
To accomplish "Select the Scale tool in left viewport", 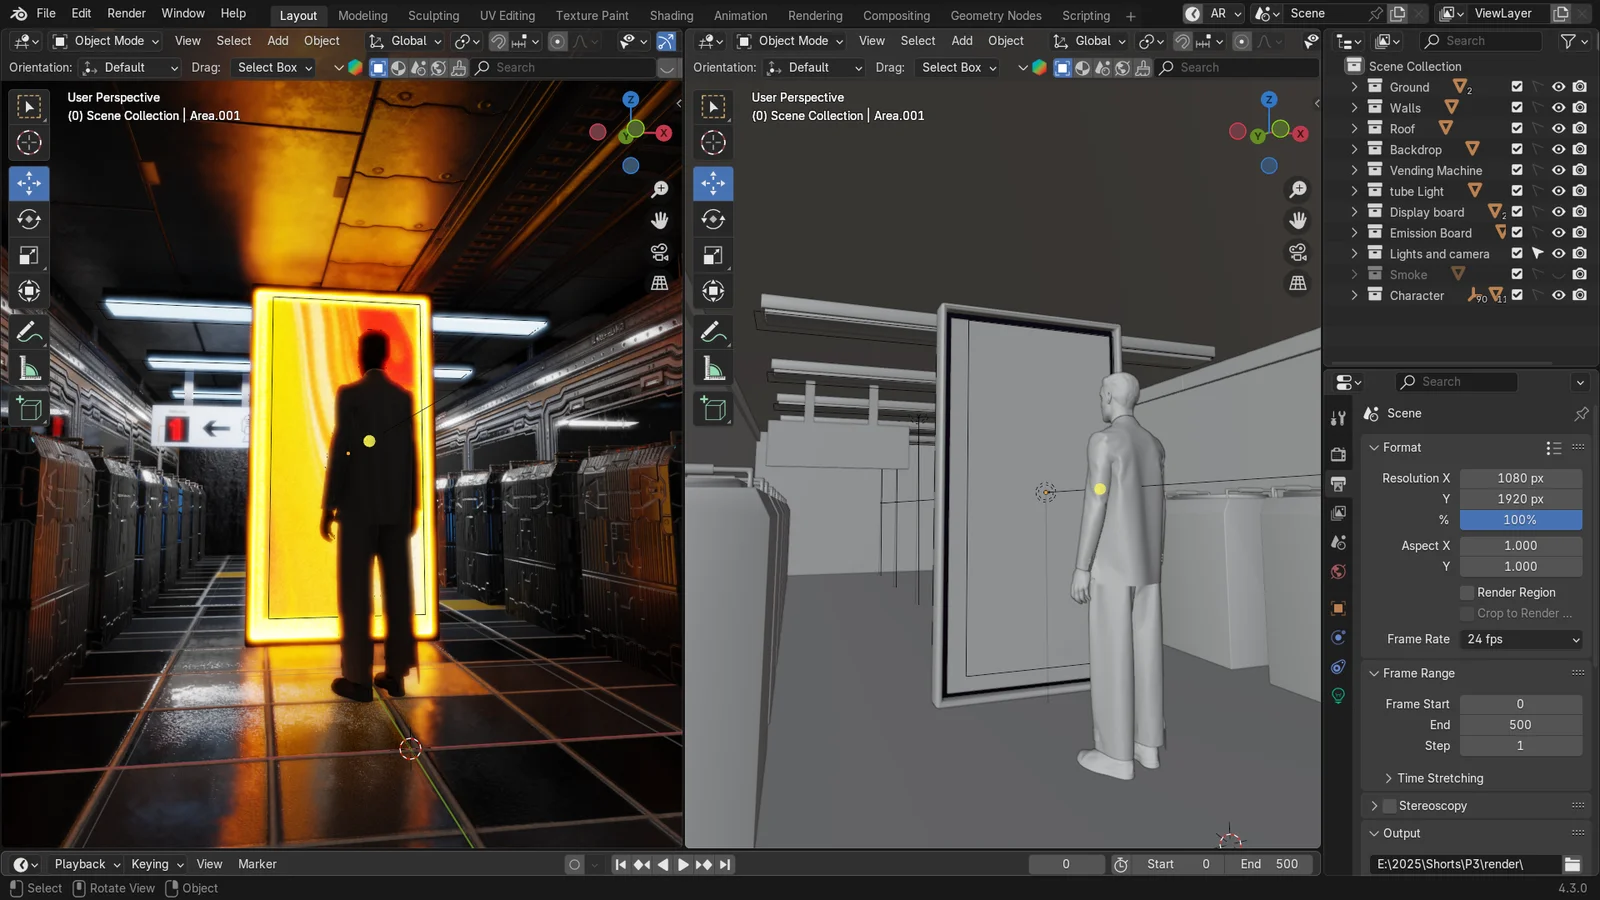I will click(29, 256).
